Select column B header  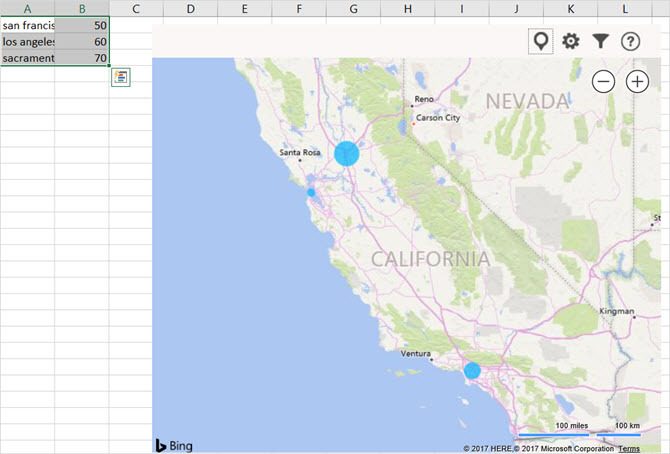pos(82,8)
